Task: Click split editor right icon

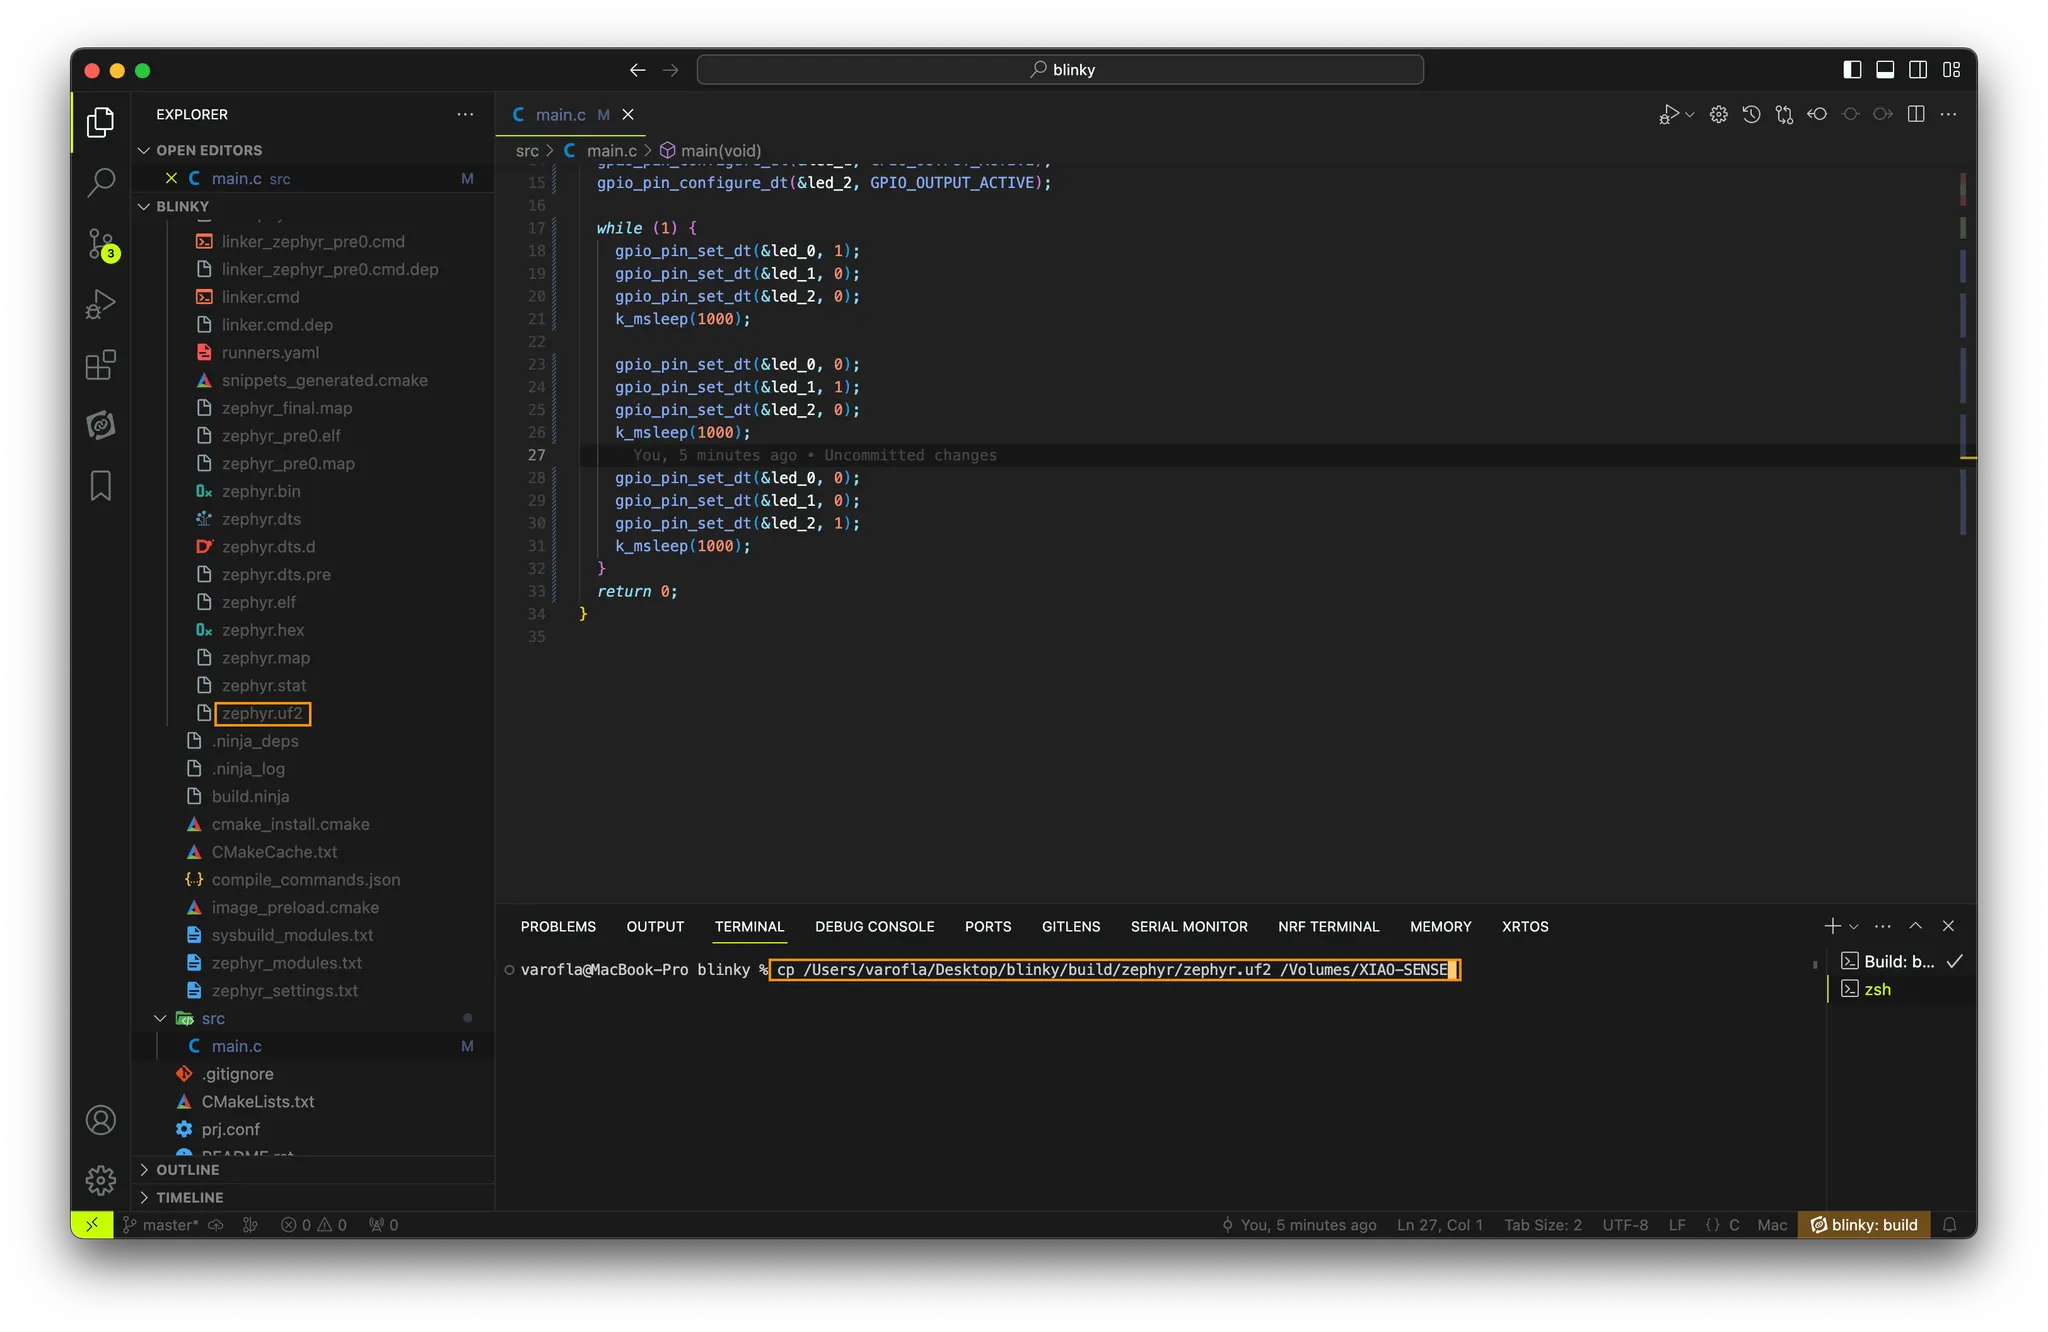Action: [x=1915, y=114]
